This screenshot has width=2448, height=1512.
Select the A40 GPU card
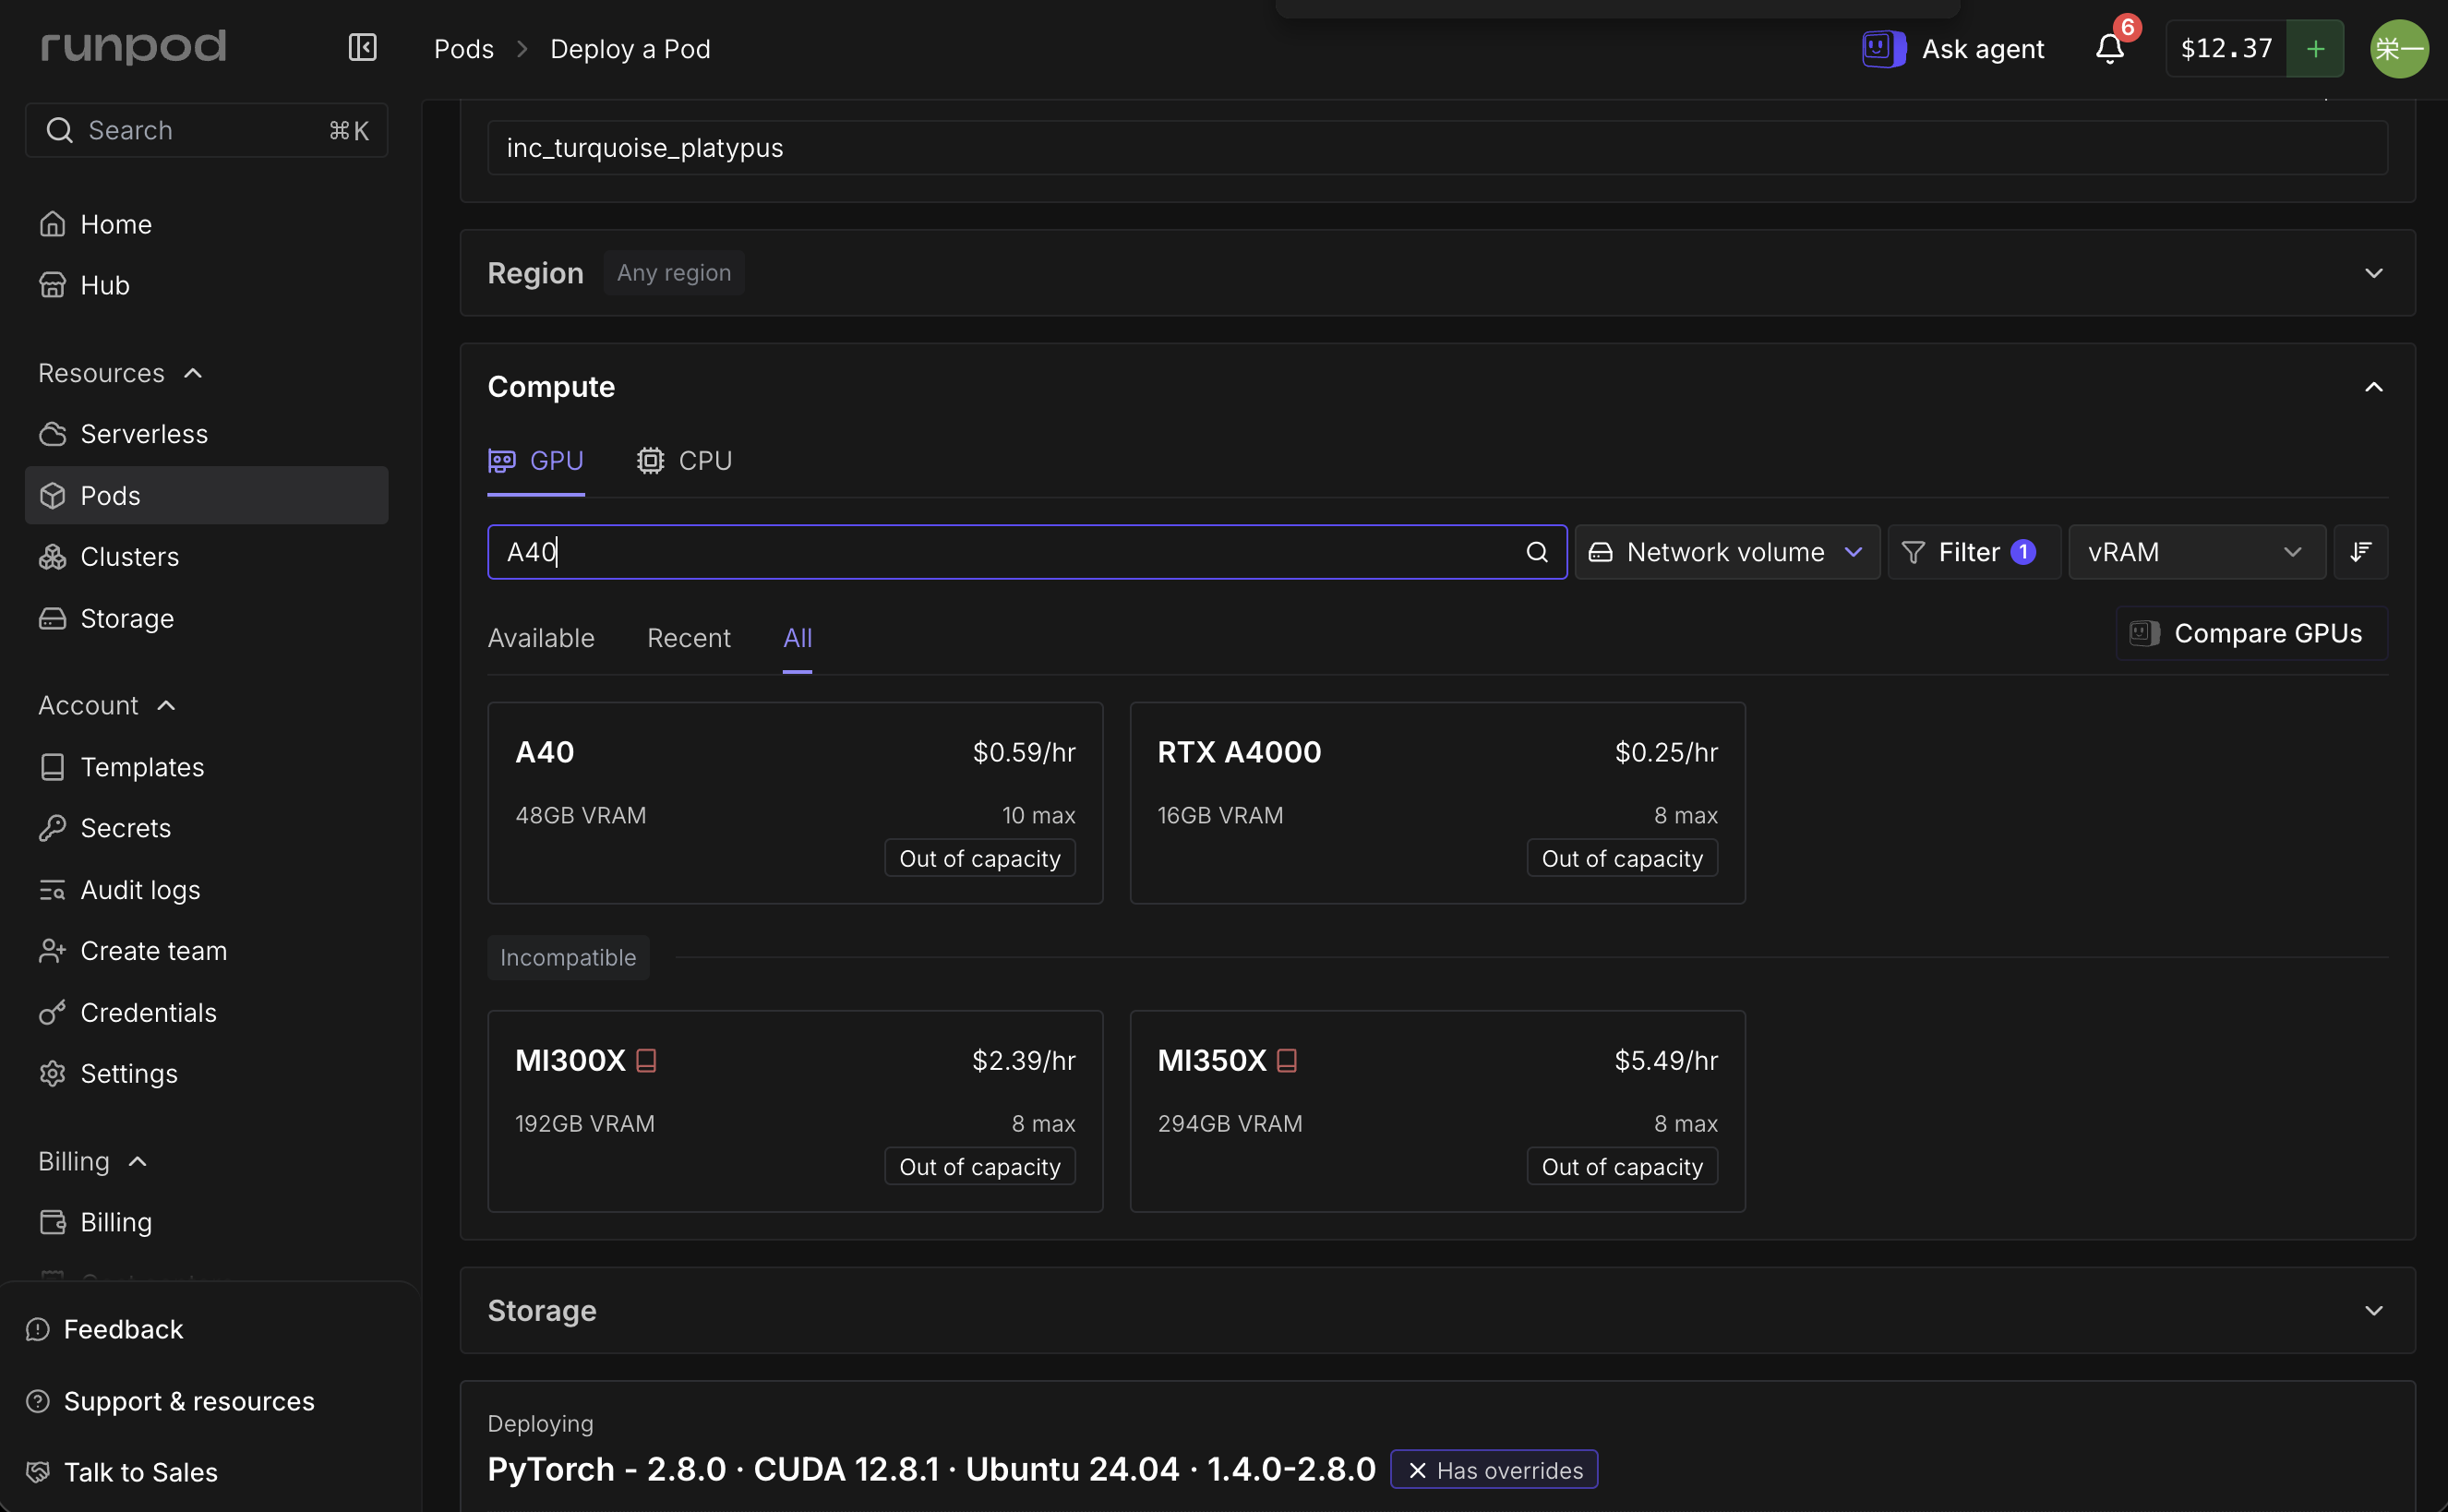tap(795, 803)
